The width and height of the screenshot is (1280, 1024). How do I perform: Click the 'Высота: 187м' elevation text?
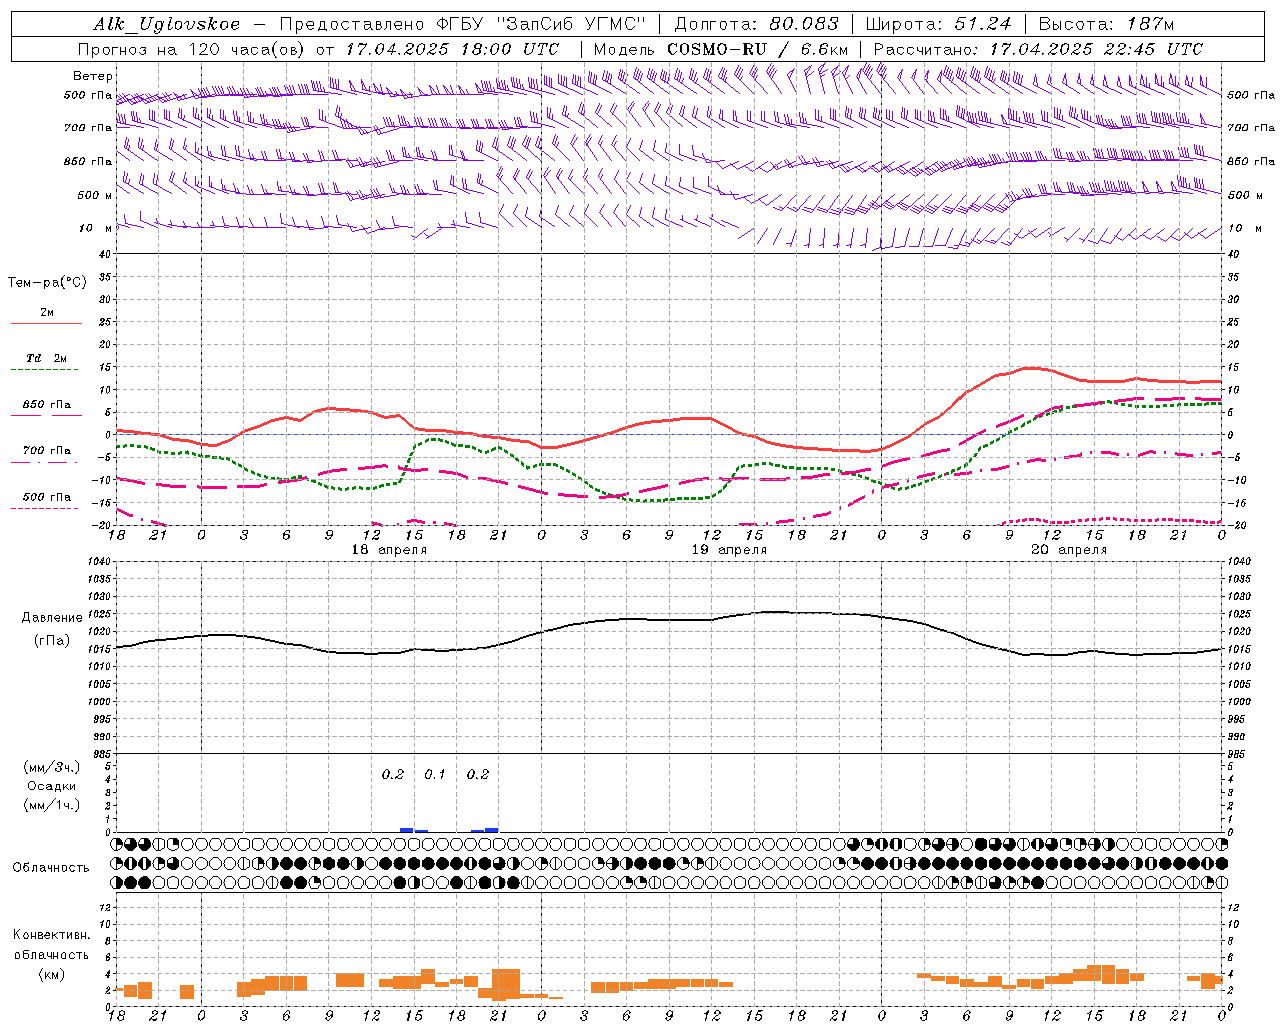1106,24
